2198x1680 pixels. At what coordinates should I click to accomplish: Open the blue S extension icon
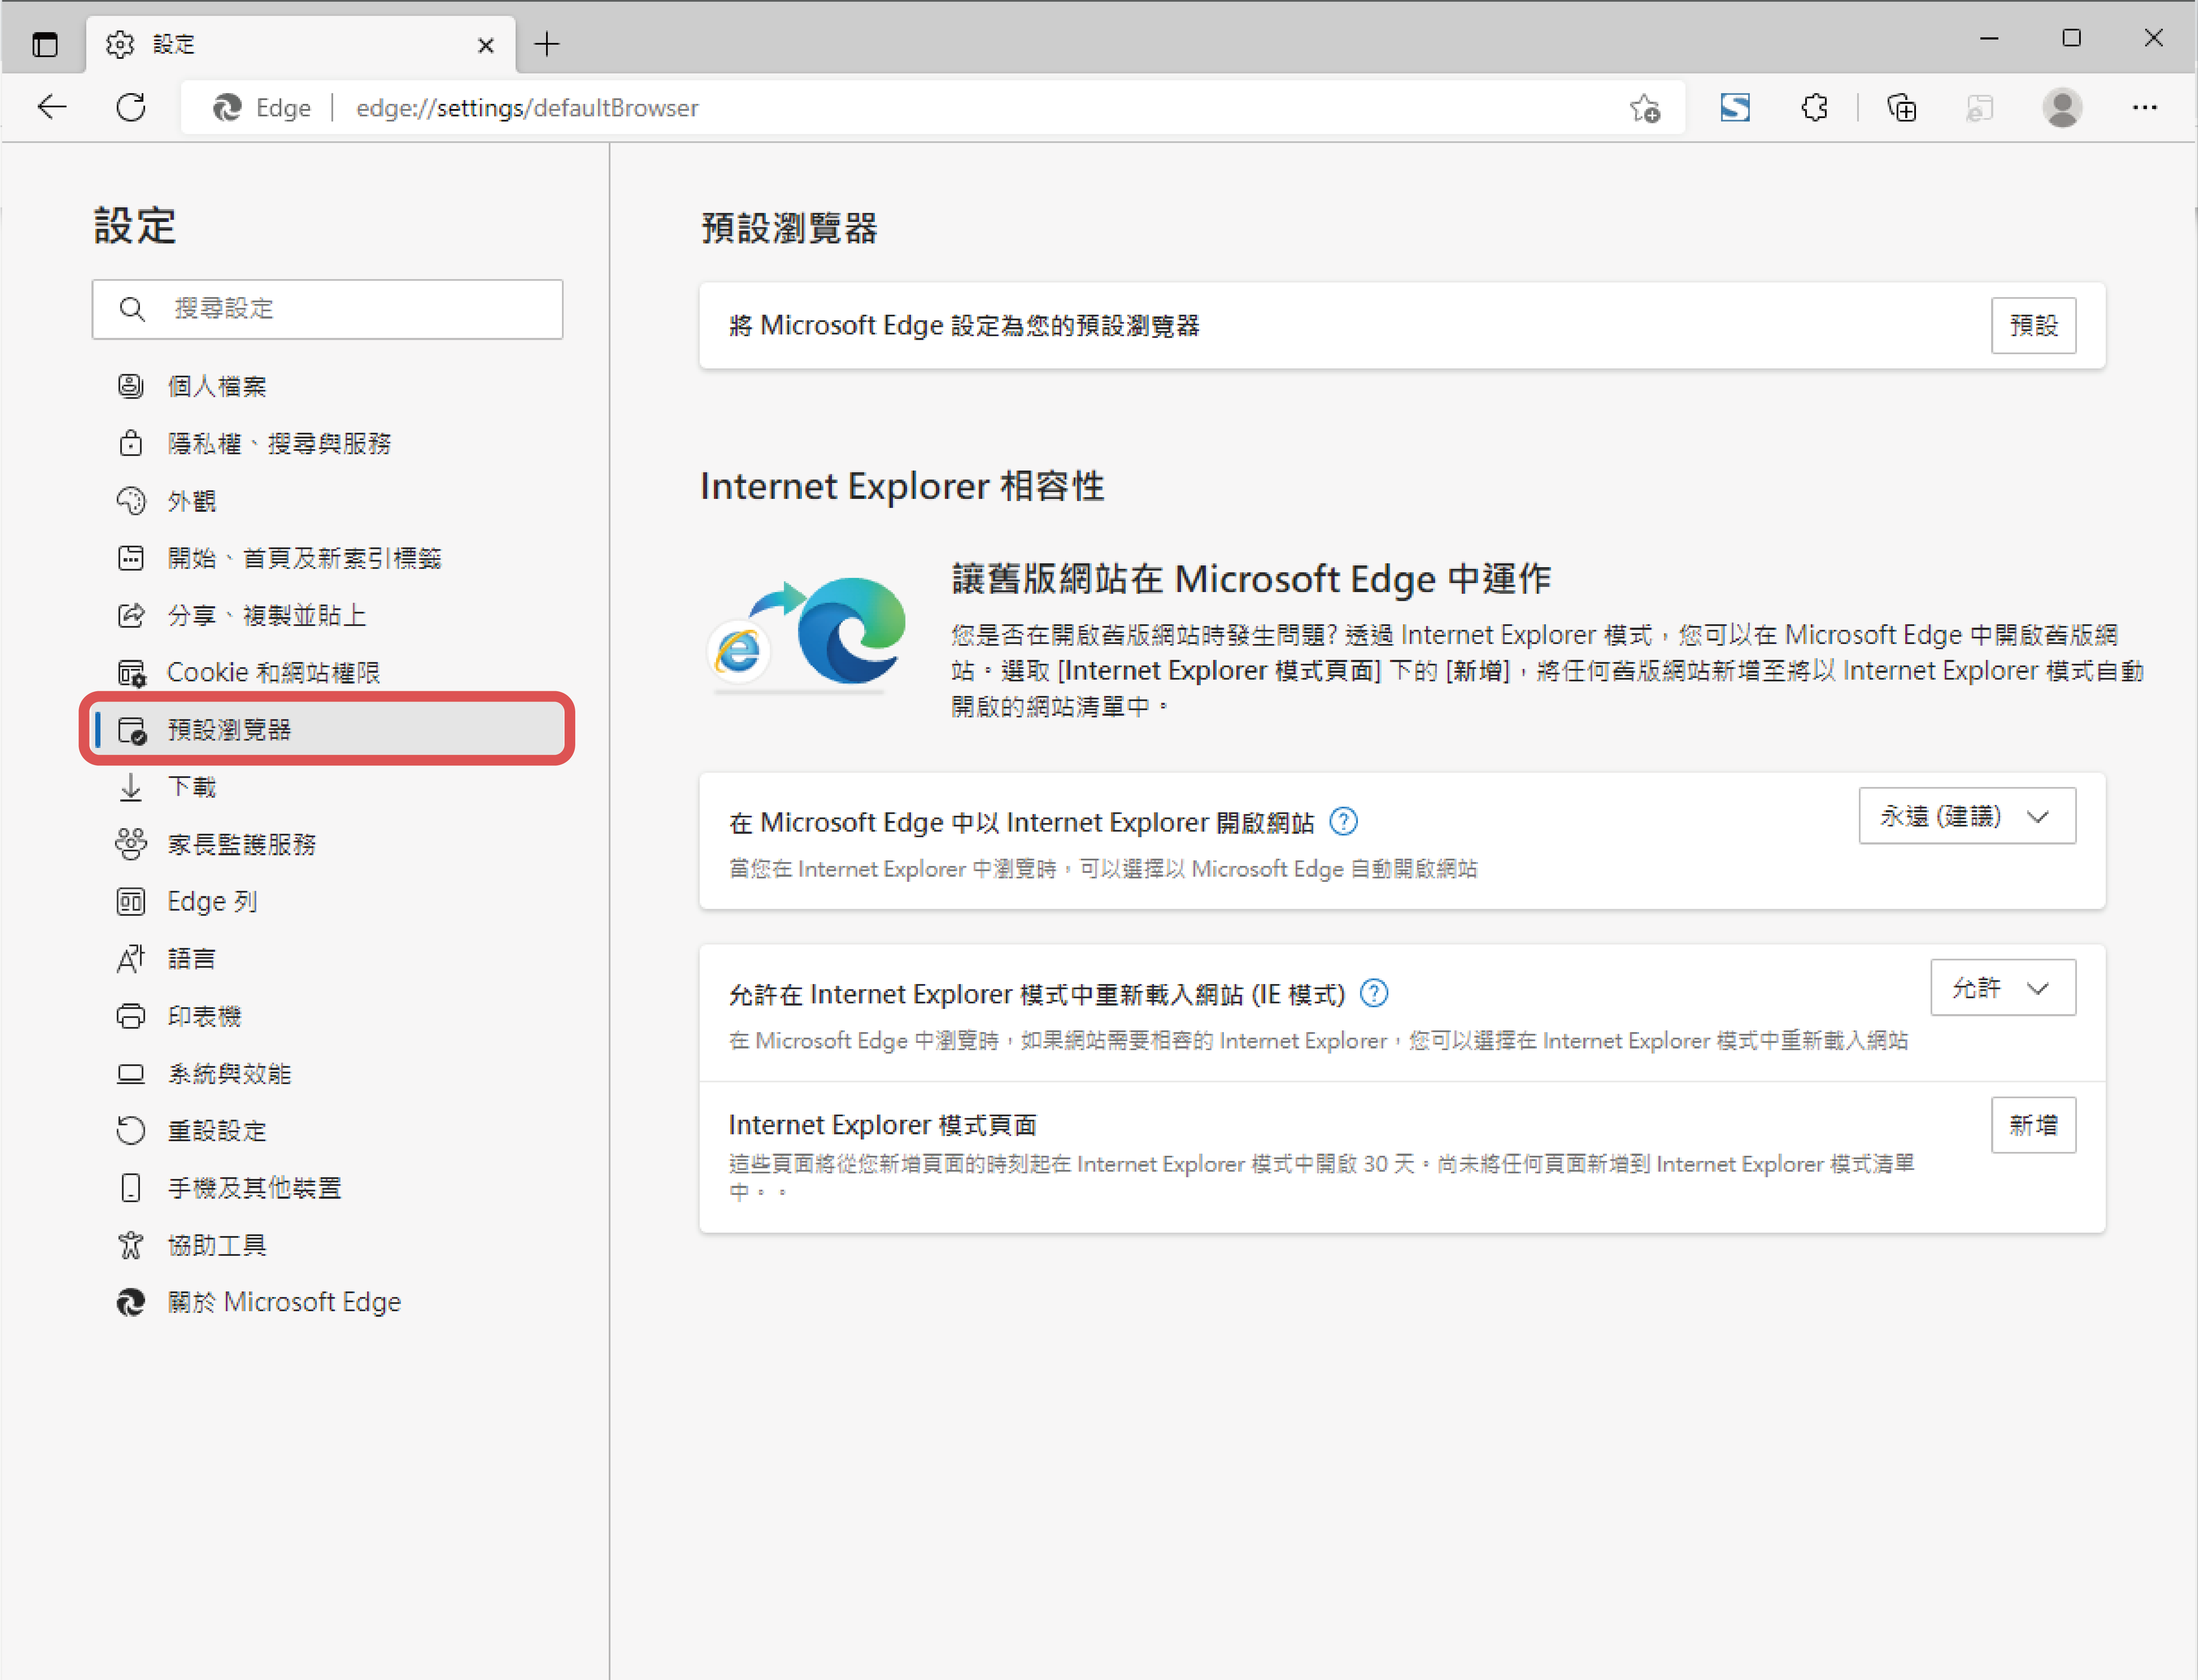pos(1735,107)
